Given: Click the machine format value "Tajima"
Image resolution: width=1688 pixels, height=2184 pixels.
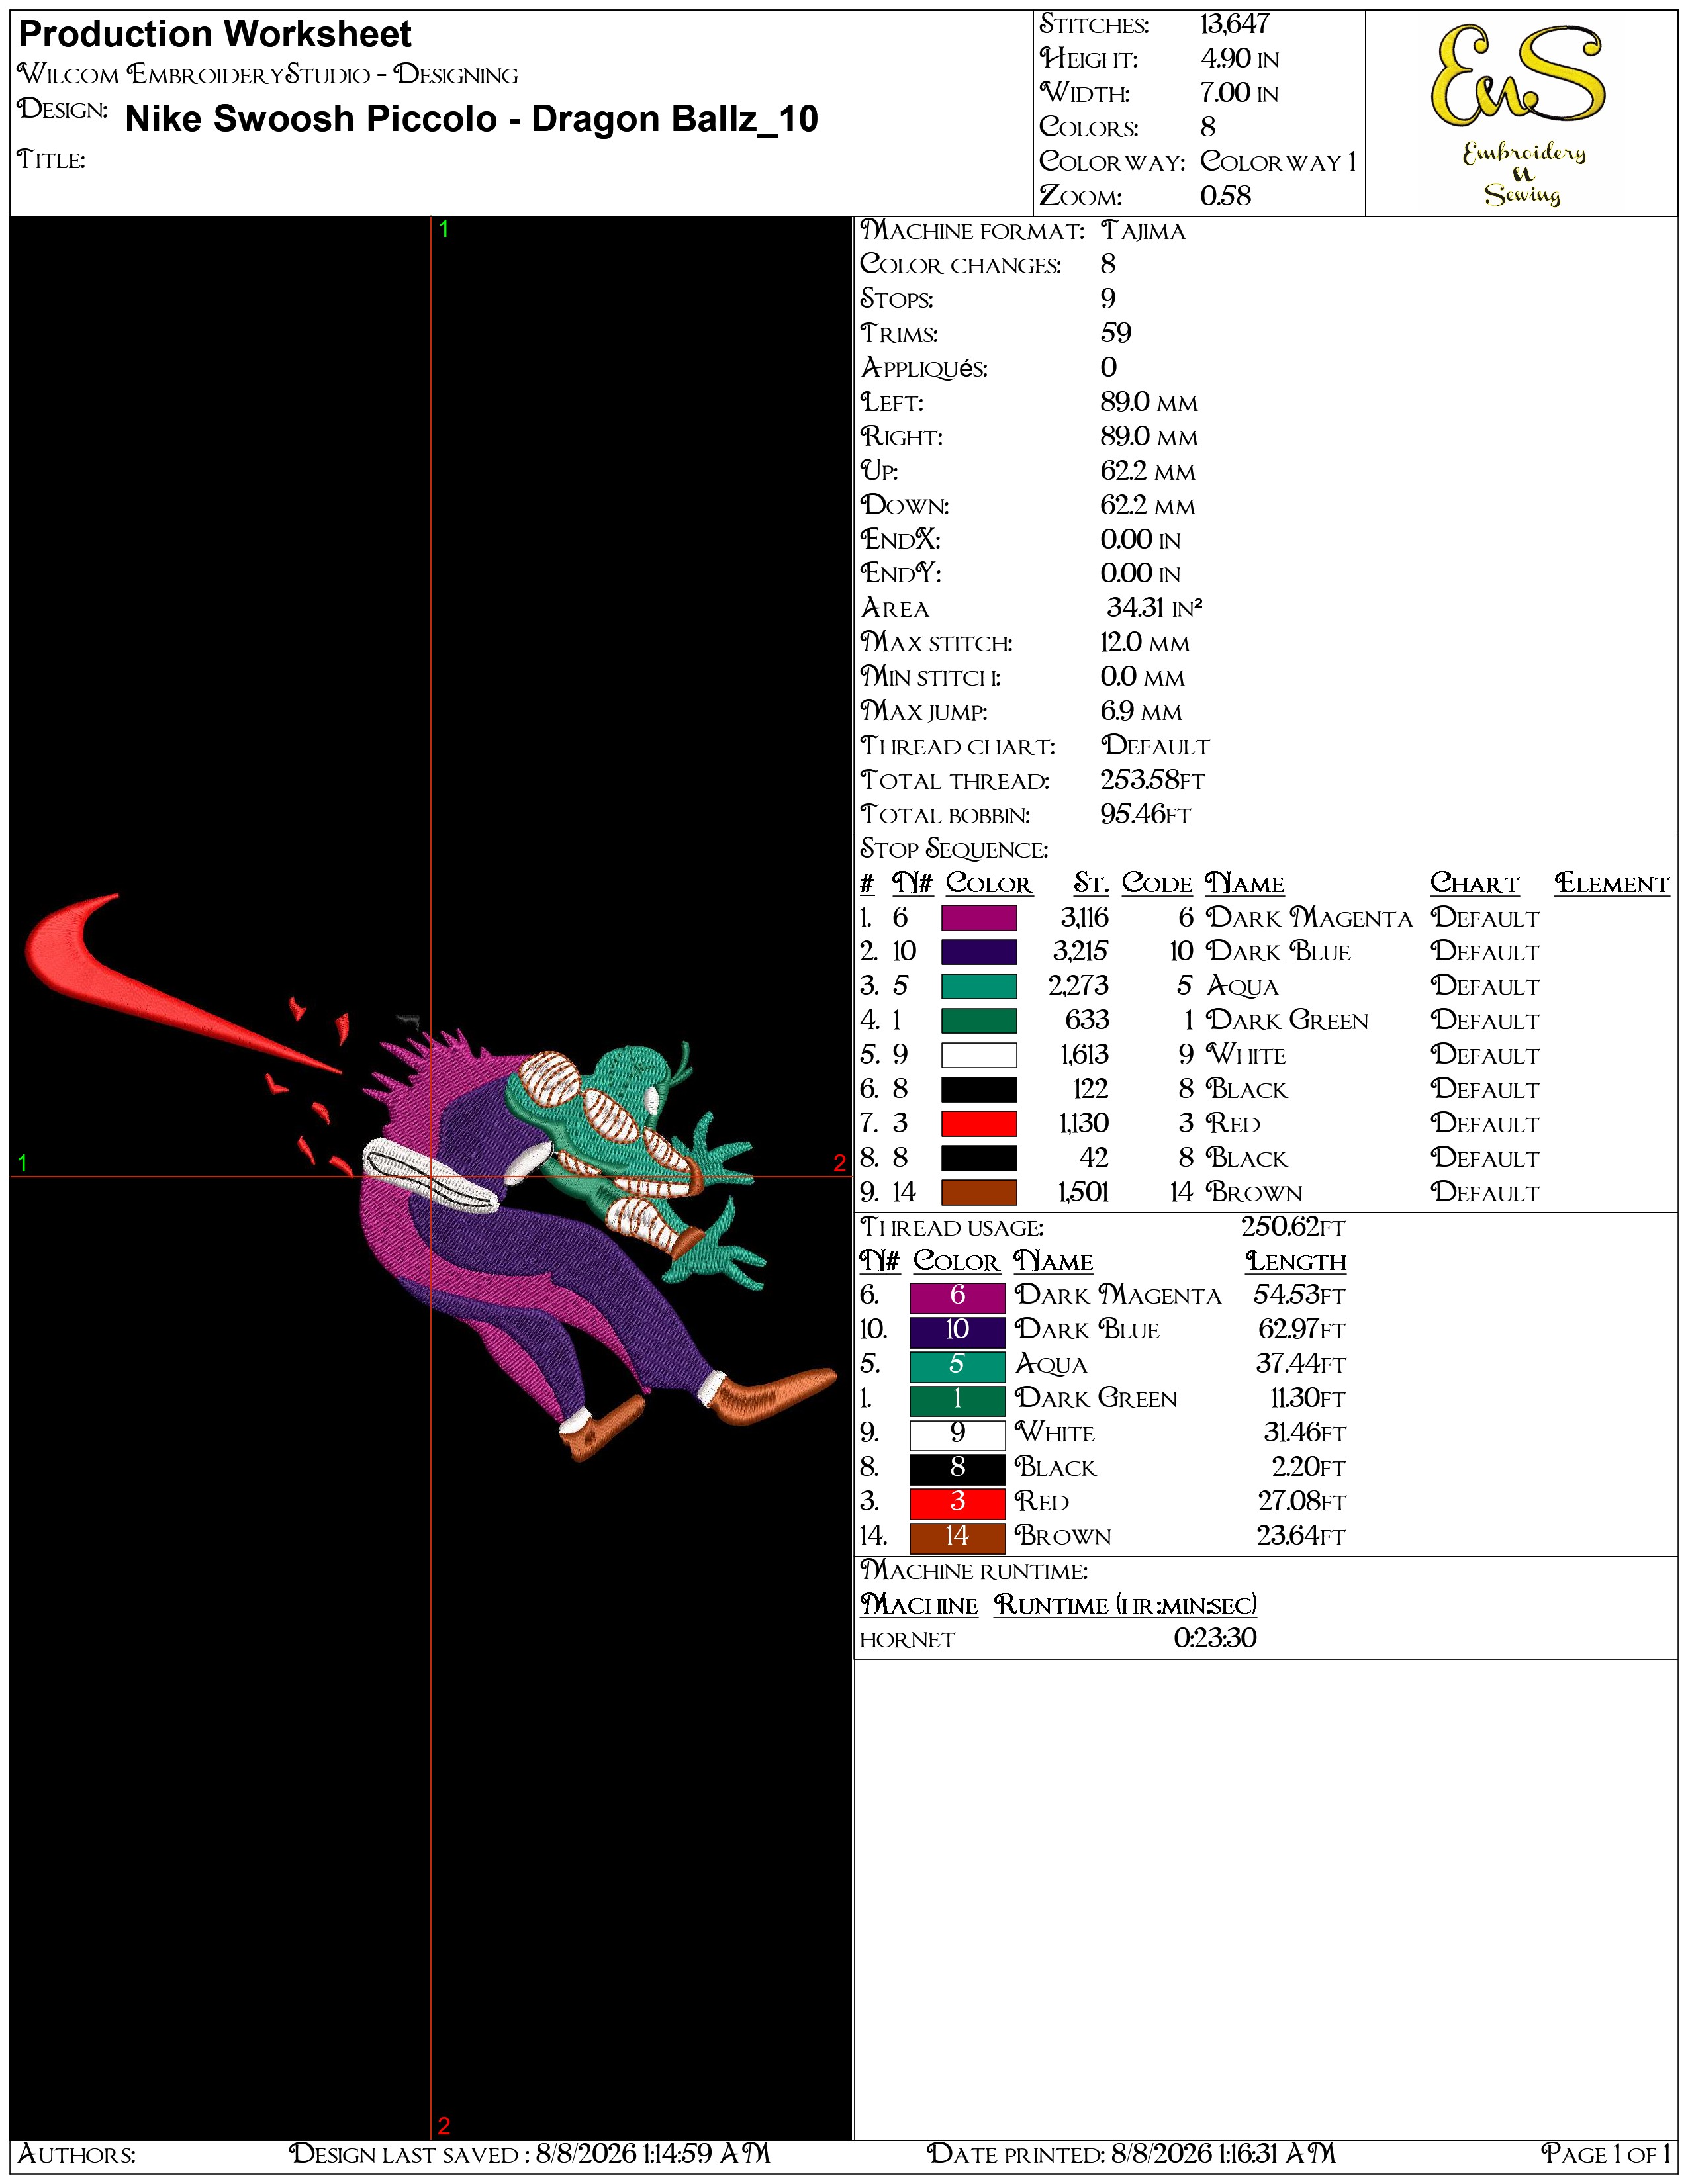Looking at the screenshot, I should coord(1143,231).
